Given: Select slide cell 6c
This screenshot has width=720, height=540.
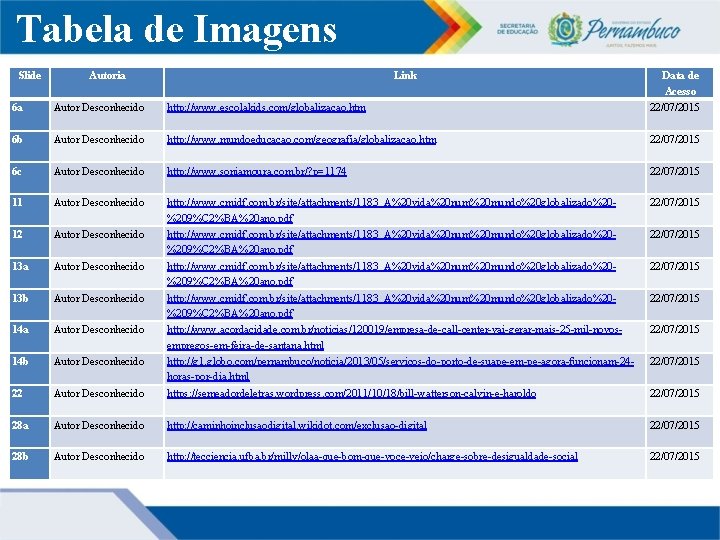Looking at the screenshot, I should (29, 178).
